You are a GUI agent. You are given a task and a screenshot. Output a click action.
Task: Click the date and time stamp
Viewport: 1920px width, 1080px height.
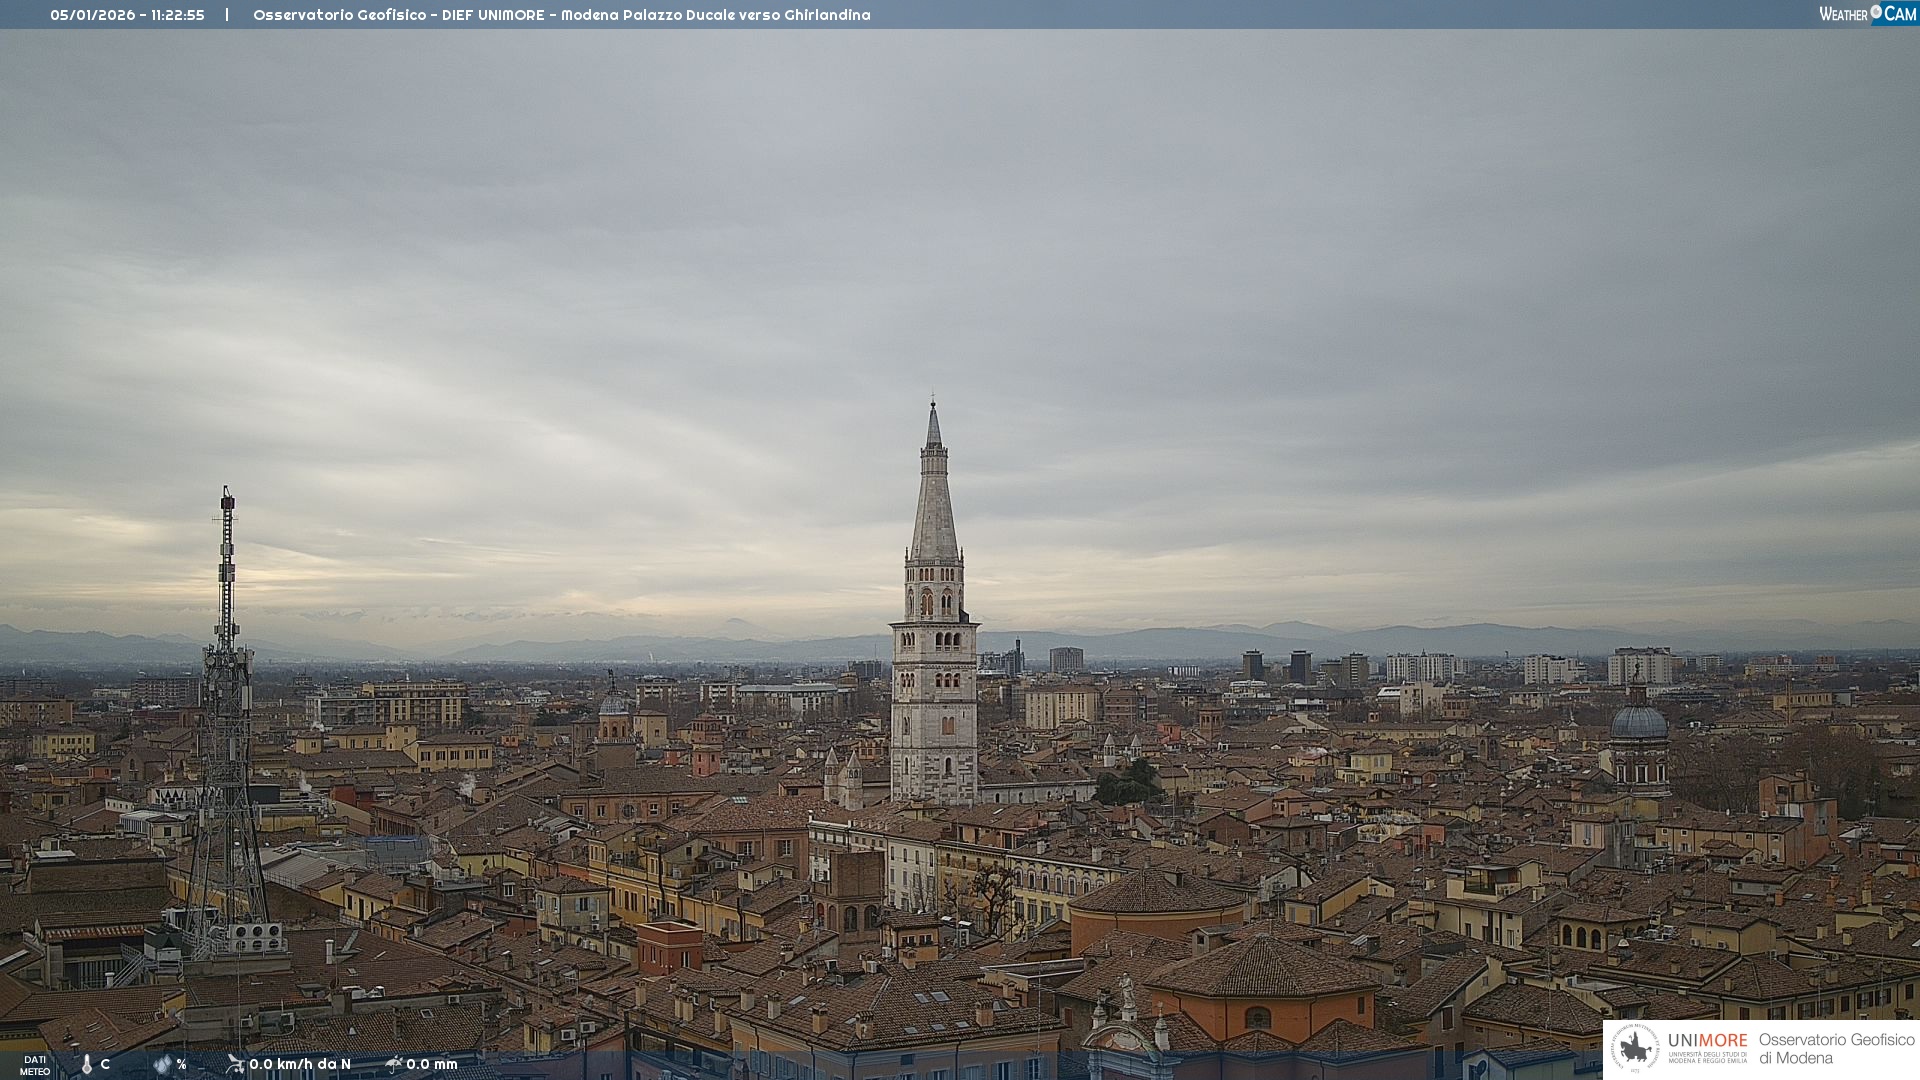pos(127,15)
